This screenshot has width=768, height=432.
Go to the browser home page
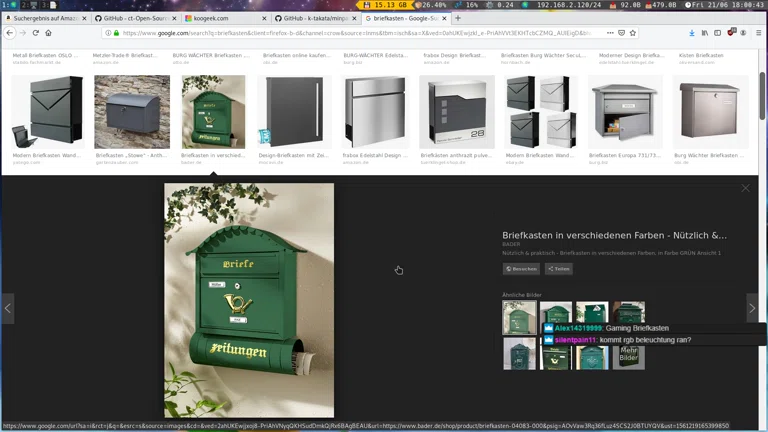click(x=49, y=33)
